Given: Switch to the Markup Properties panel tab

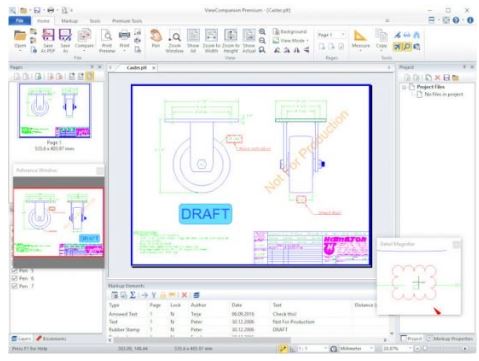Looking at the screenshot, I should pyautogui.click(x=450, y=338).
